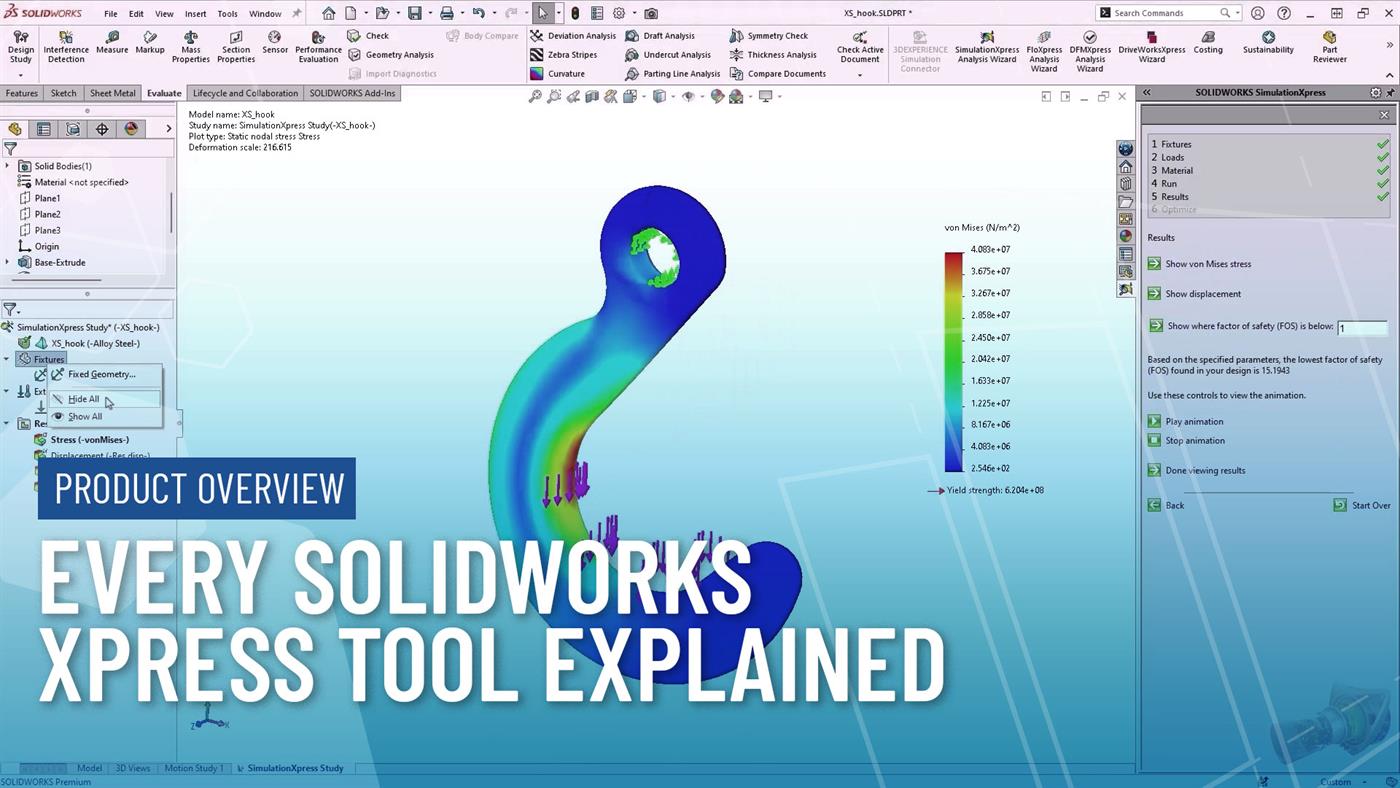Viewport: 1400px width, 788px height.
Task: Expand the Base-Extrude feature
Action: (8, 262)
